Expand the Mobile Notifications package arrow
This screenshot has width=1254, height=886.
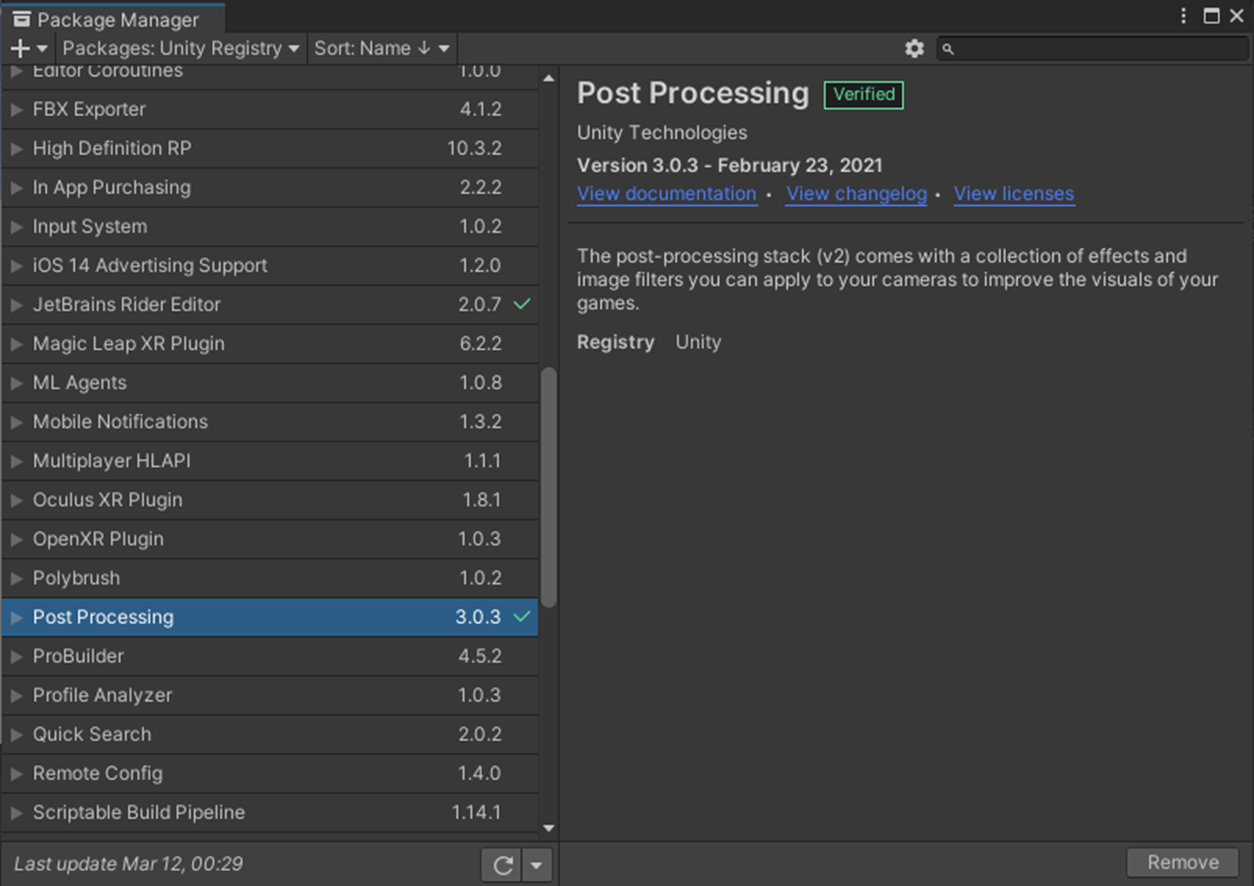[16, 421]
